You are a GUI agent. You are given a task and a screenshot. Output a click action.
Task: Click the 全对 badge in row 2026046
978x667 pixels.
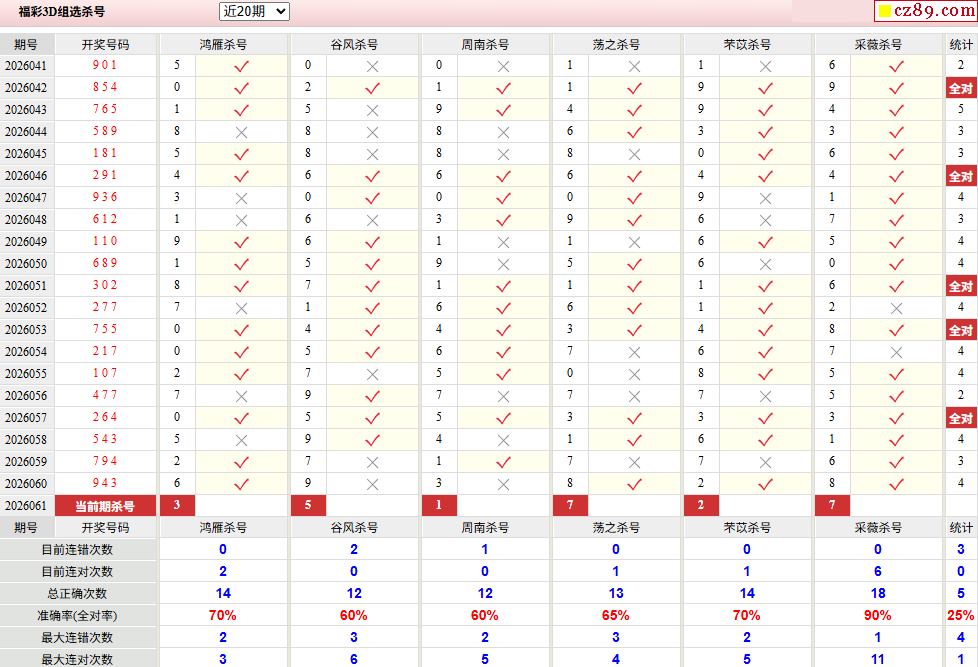961,176
